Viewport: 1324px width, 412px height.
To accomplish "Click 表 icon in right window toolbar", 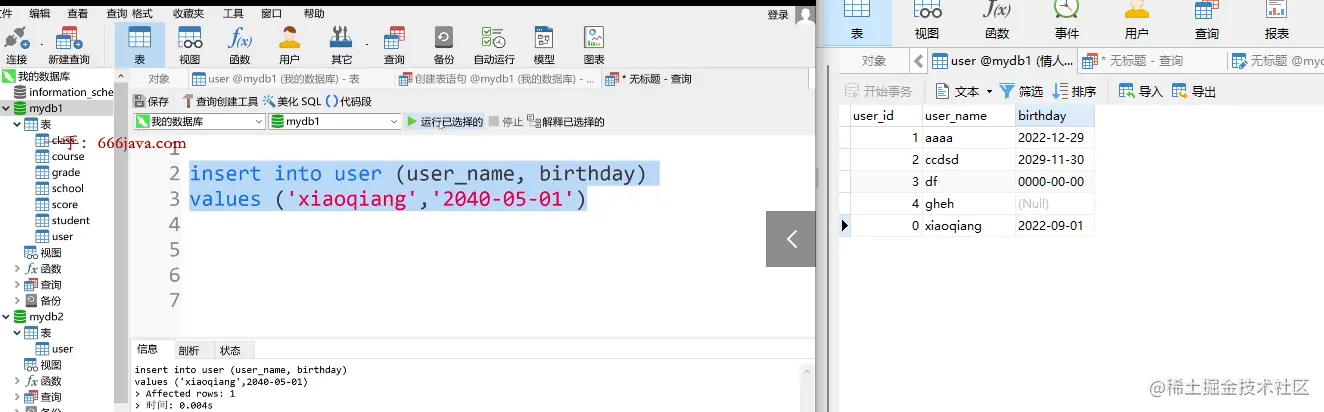I will pos(857,20).
